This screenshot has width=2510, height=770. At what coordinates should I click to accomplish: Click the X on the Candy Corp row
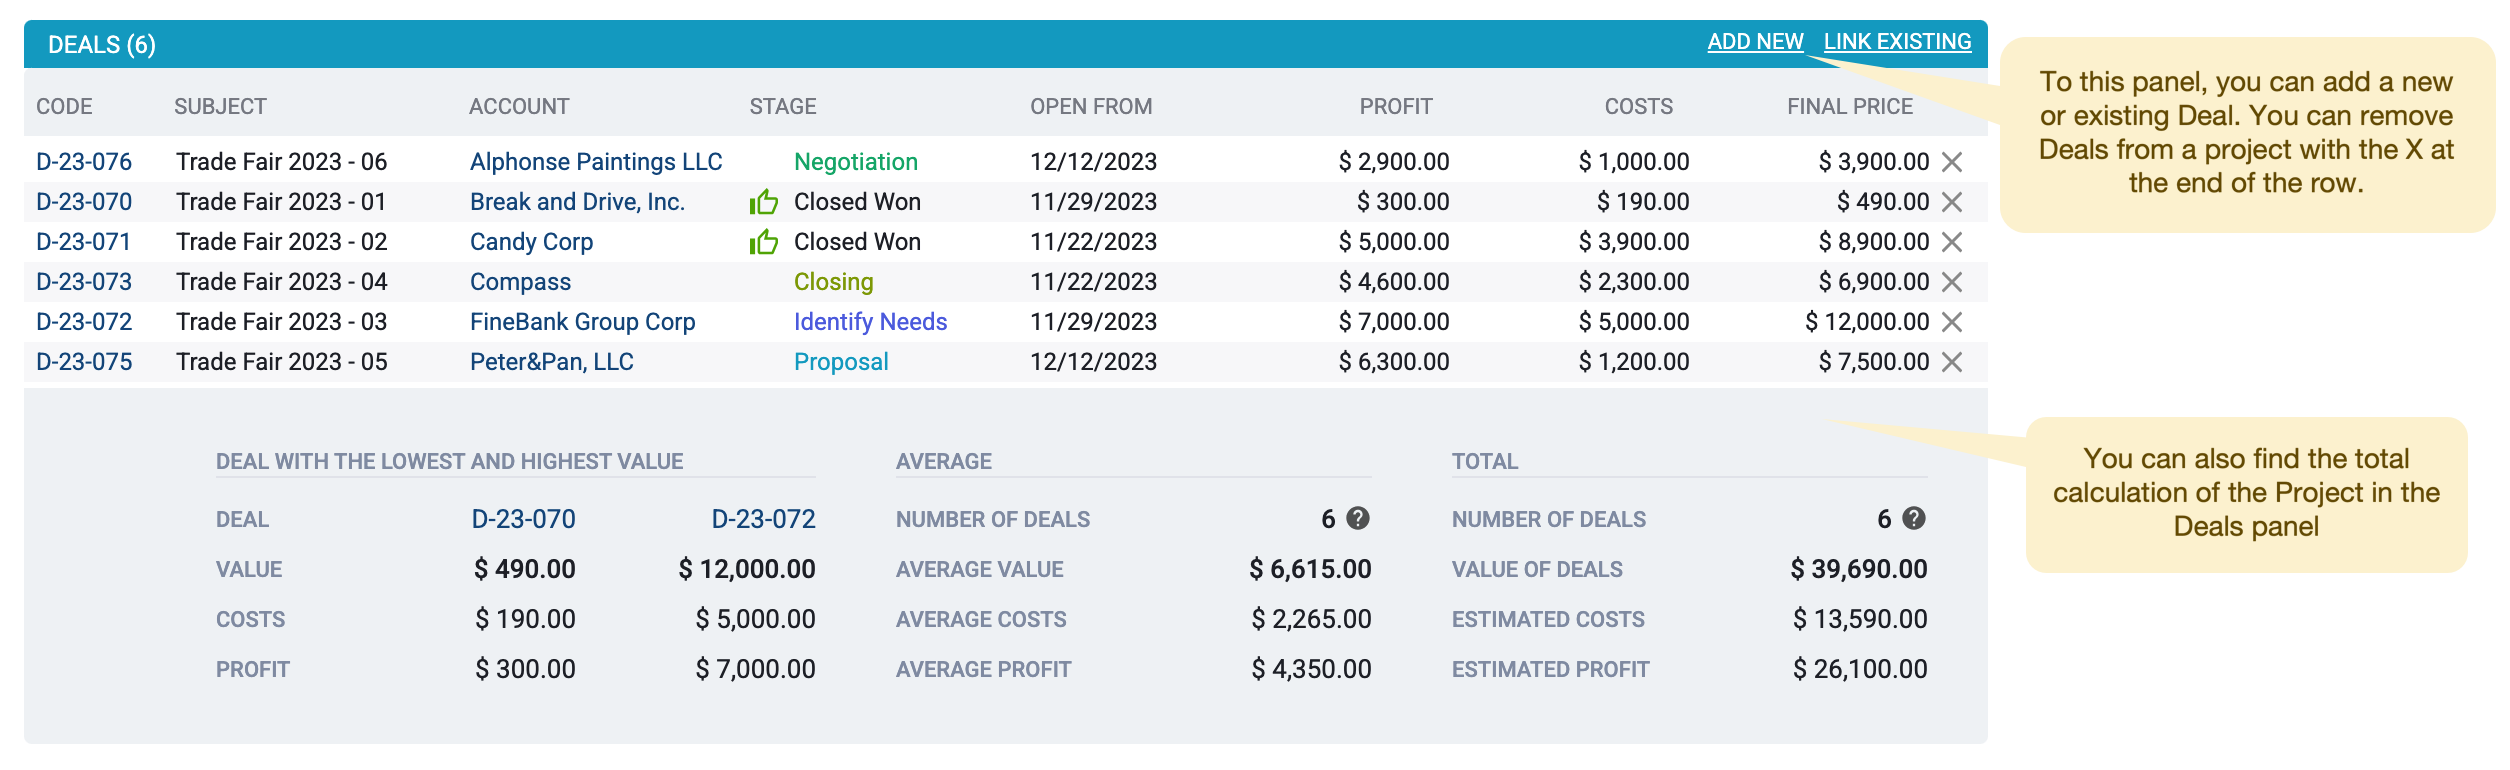(x=1951, y=242)
